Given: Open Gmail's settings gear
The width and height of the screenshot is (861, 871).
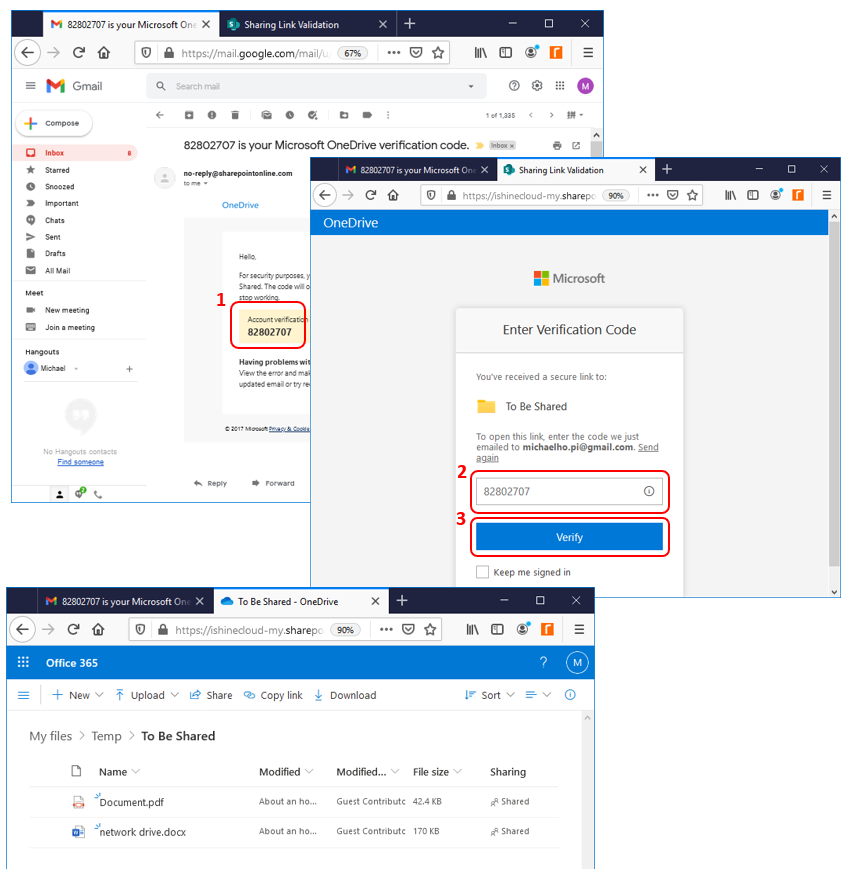Looking at the screenshot, I should click(537, 86).
